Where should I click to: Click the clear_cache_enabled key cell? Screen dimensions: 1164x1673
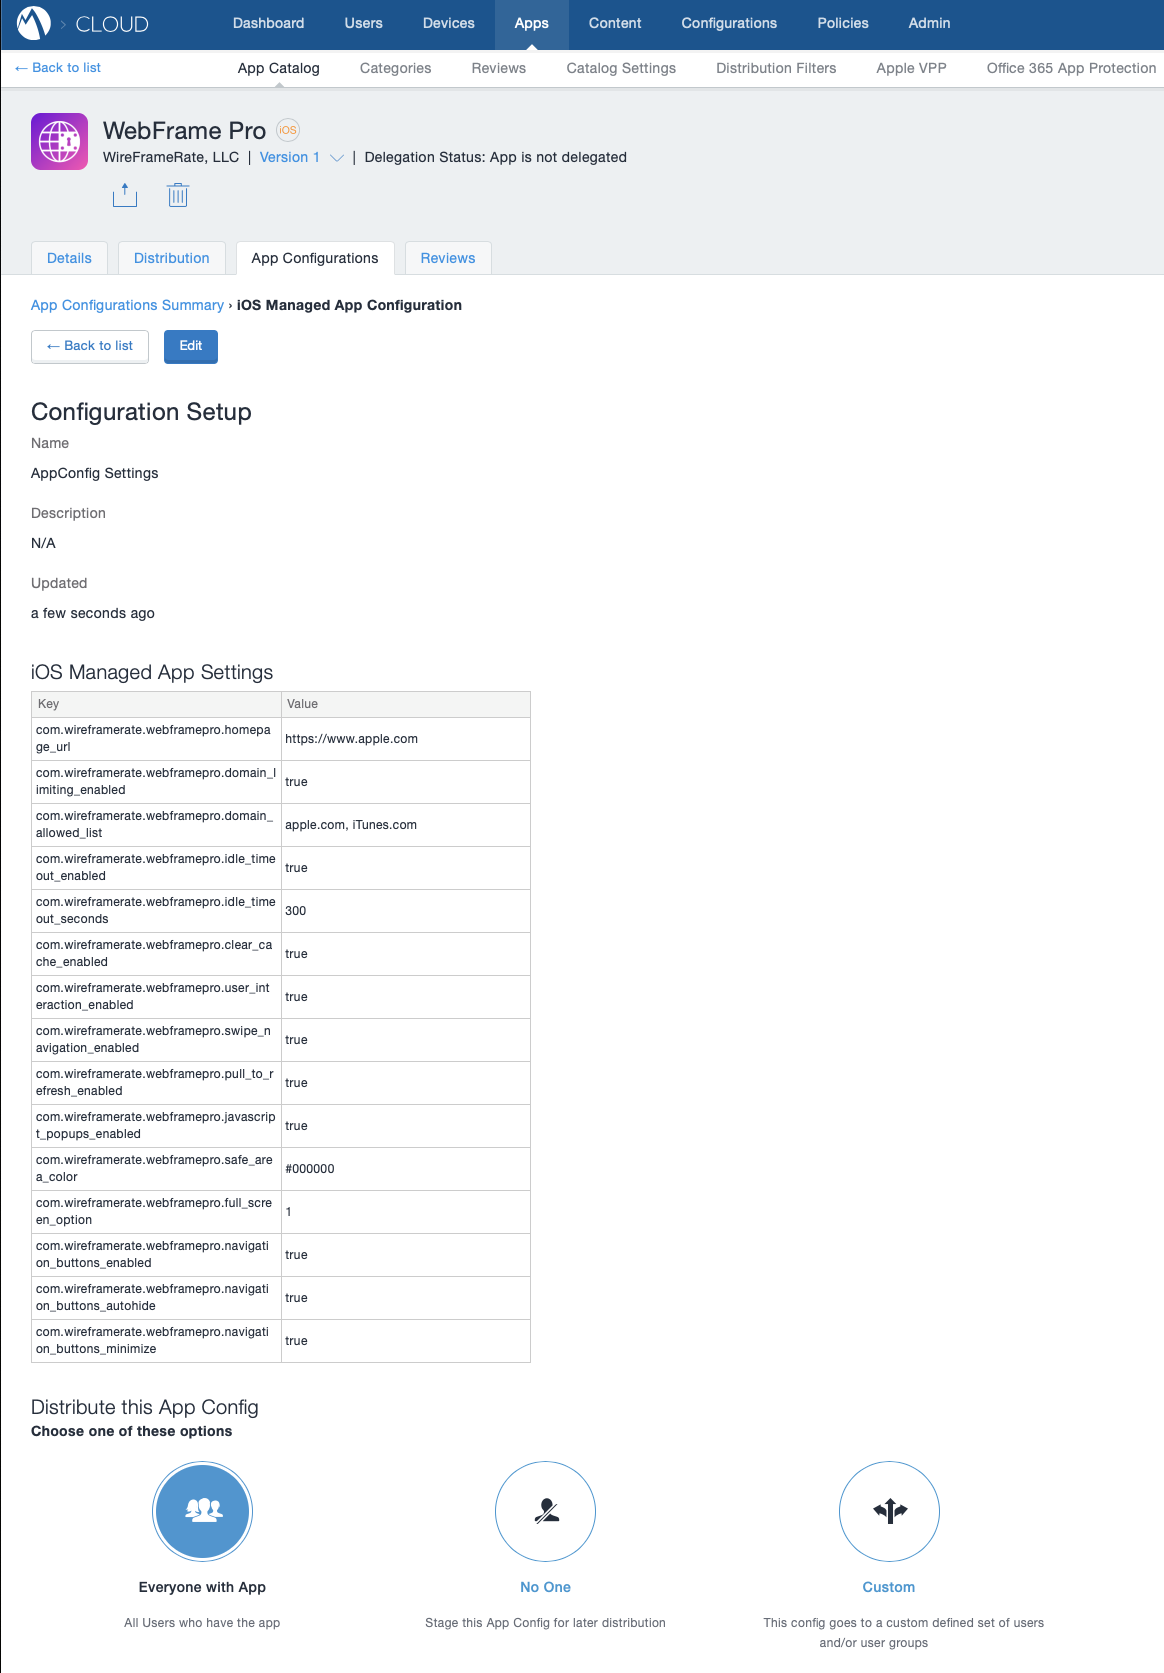156,954
